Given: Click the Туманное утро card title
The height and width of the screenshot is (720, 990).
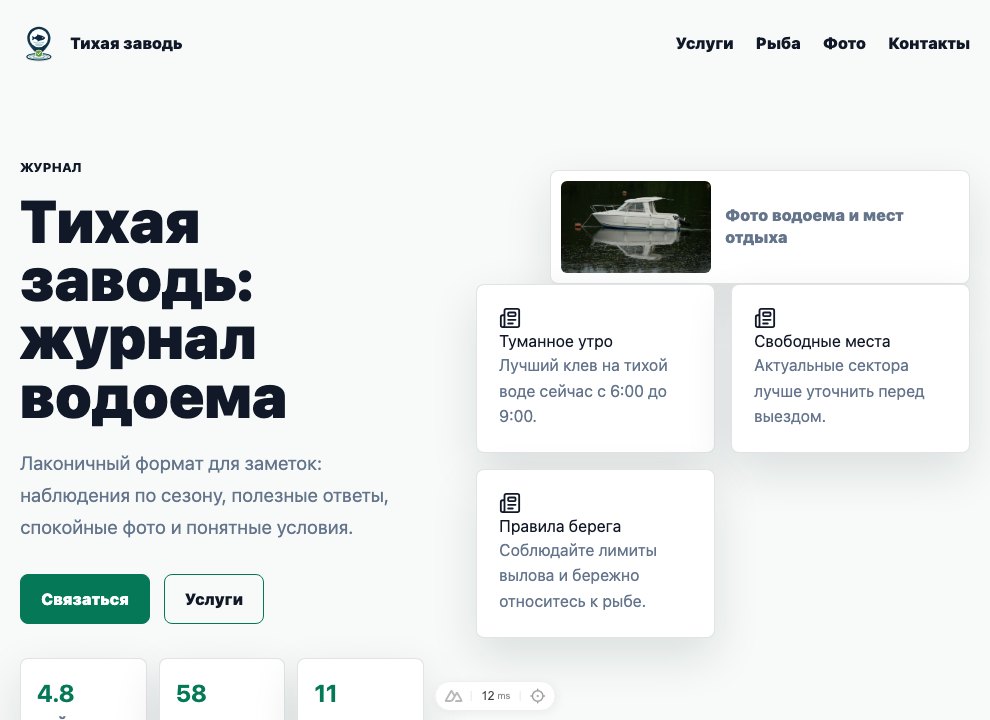Looking at the screenshot, I should (556, 341).
